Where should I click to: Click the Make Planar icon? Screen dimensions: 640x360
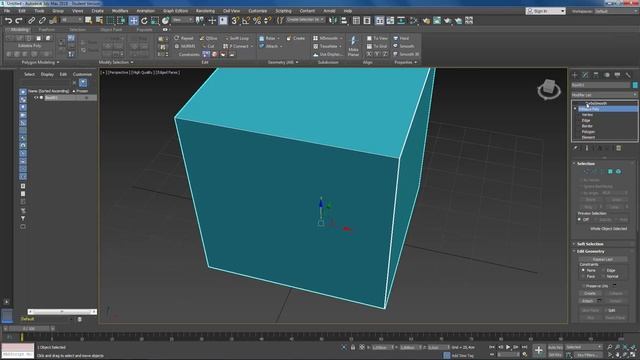pyautogui.click(x=353, y=46)
